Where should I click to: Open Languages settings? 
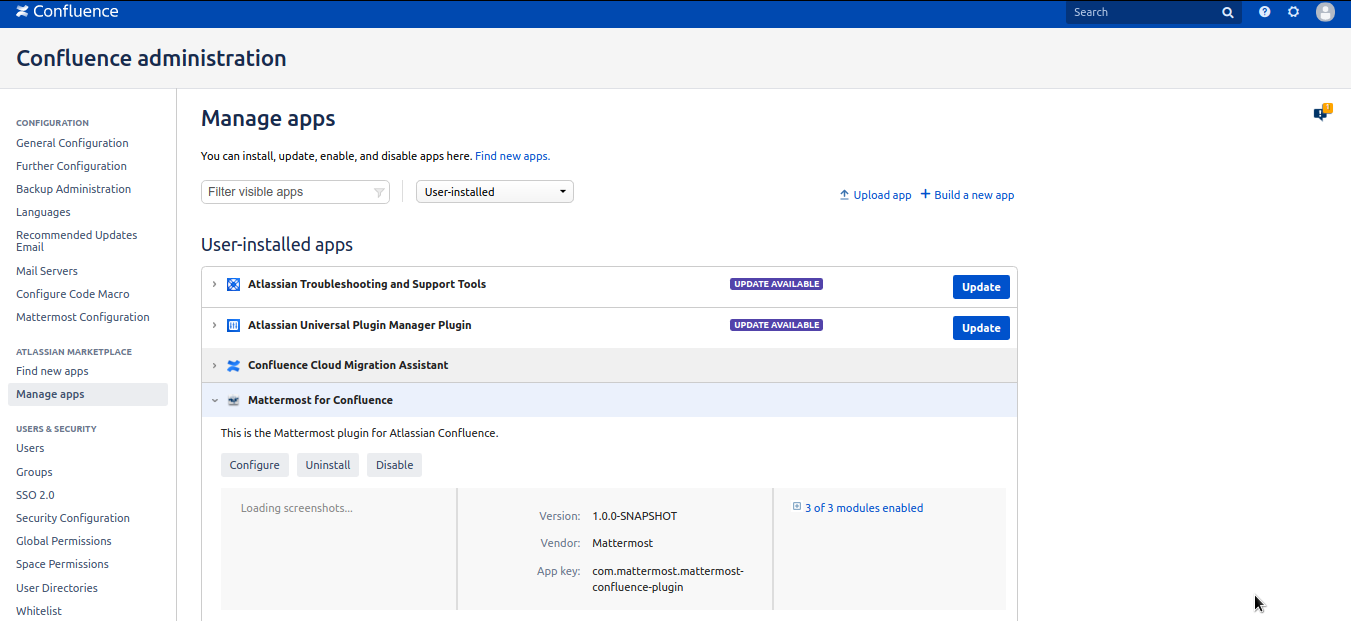click(43, 212)
